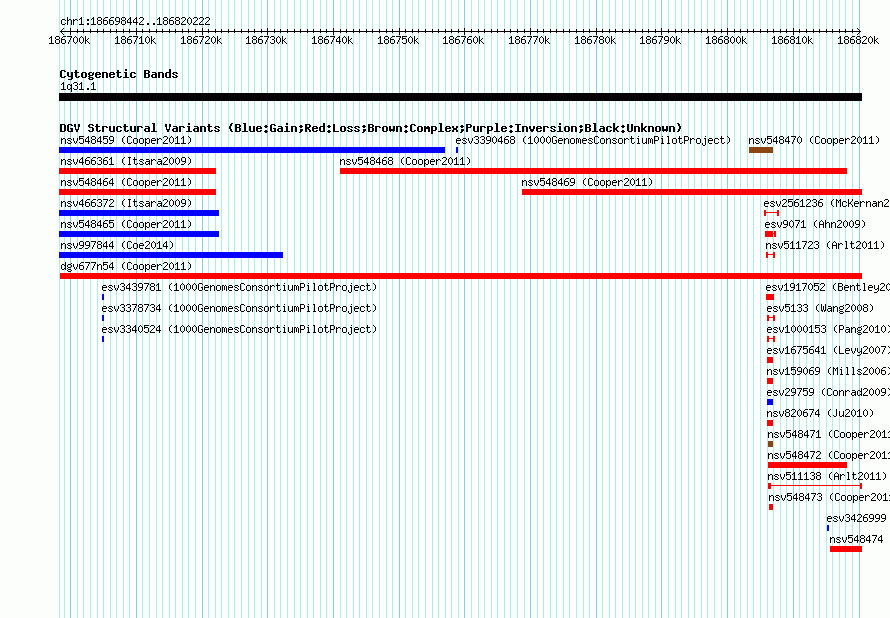Screen dimensions: 890x618
Task: Click the red nsv466361 loss bar
Action: (137, 171)
